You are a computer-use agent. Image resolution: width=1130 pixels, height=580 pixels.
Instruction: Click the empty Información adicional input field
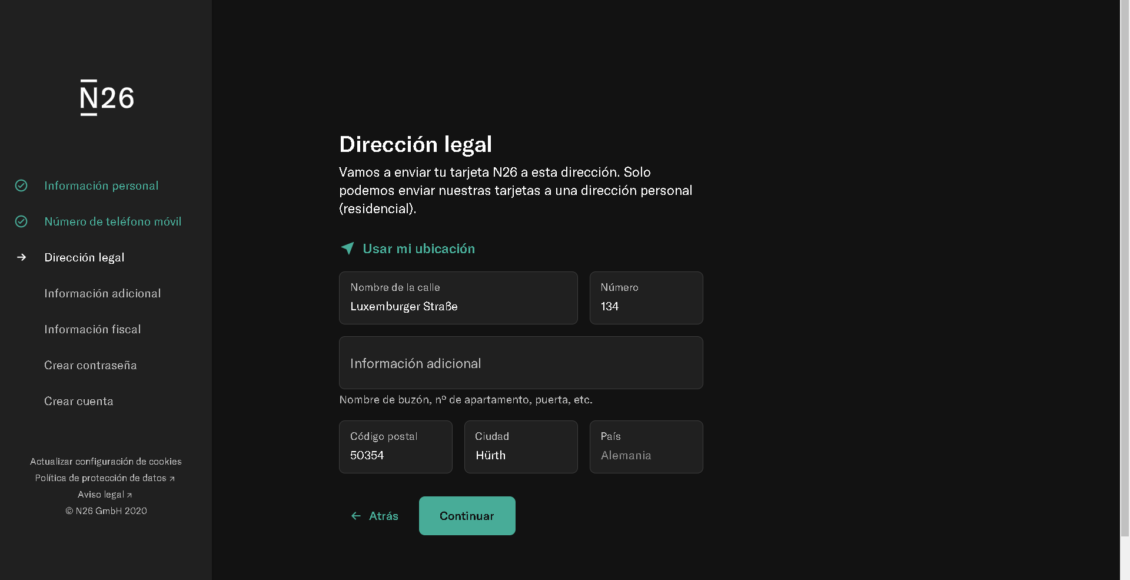pos(521,363)
